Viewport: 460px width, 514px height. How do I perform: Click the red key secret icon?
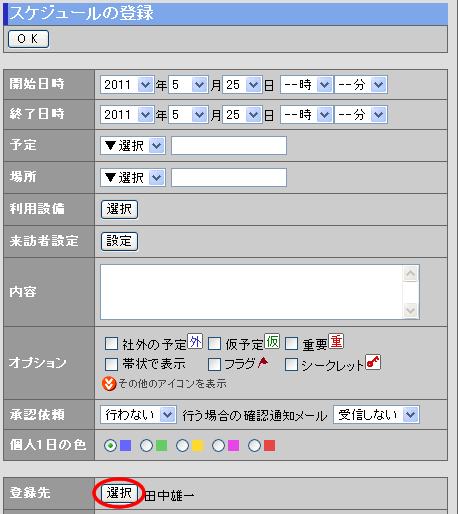[x=373, y=362]
